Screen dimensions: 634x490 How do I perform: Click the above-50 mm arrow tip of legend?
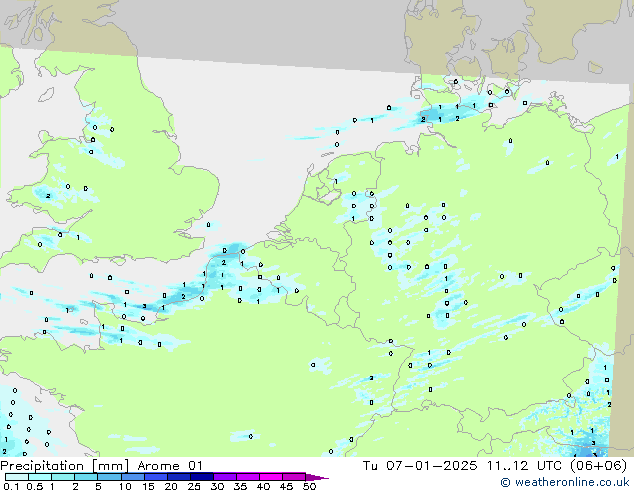[x=317, y=477]
